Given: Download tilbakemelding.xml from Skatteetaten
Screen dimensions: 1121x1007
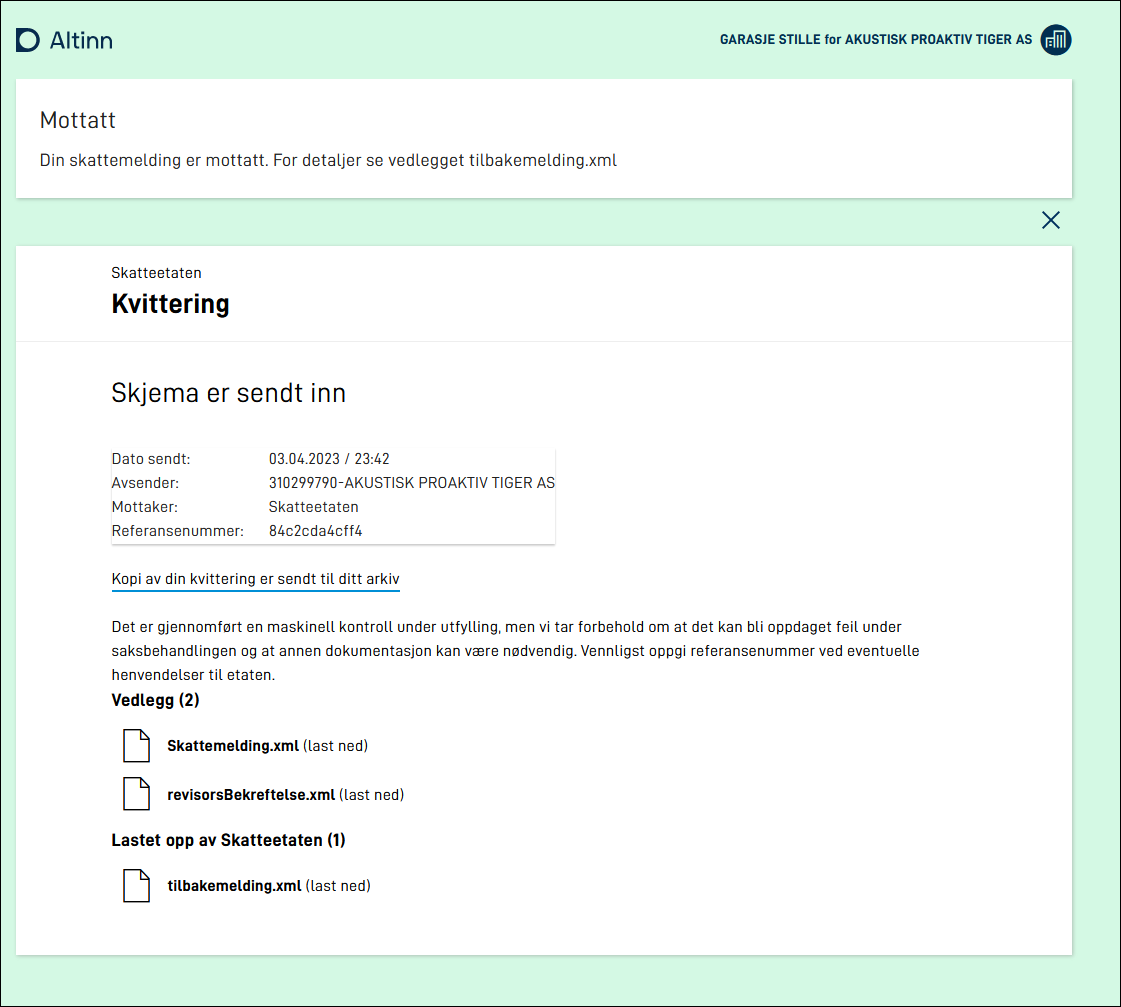Looking at the screenshot, I should point(269,886).
